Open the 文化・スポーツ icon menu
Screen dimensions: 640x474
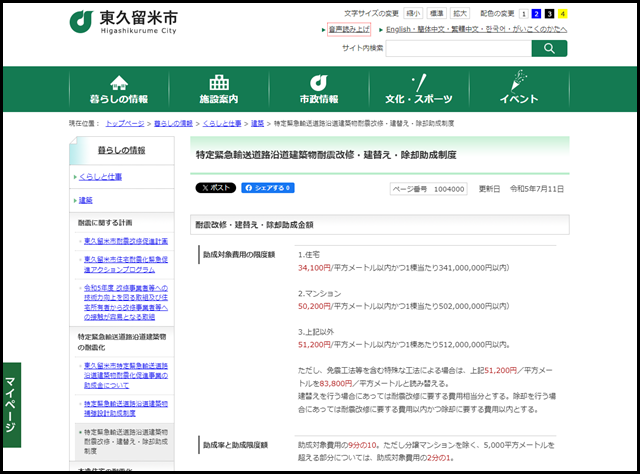pos(419,89)
